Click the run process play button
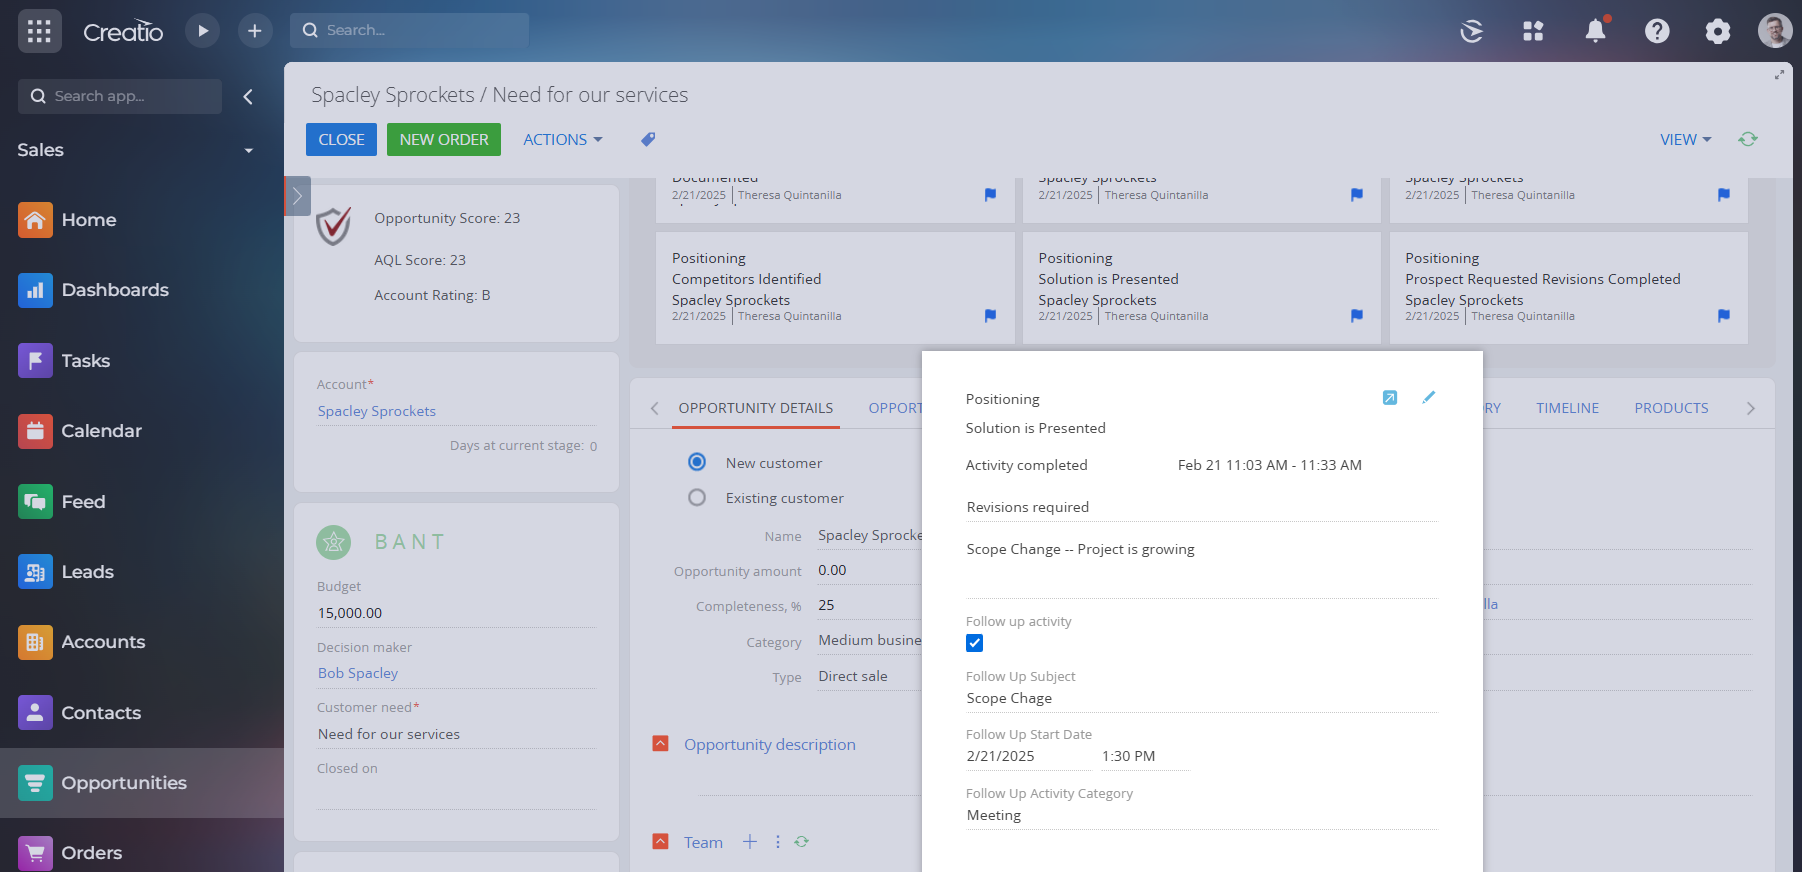Image resolution: width=1802 pixels, height=872 pixels. [x=203, y=31]
